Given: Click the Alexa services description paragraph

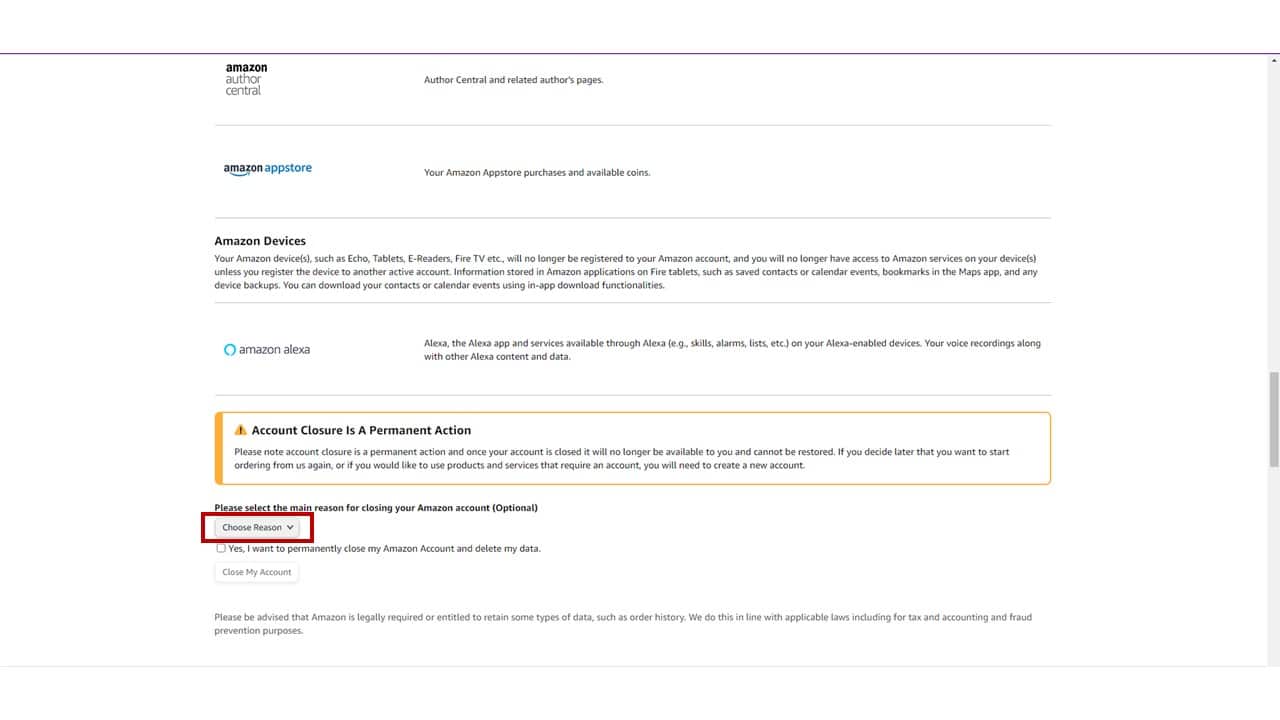Looking at the screenshot, I should point(732,350).
